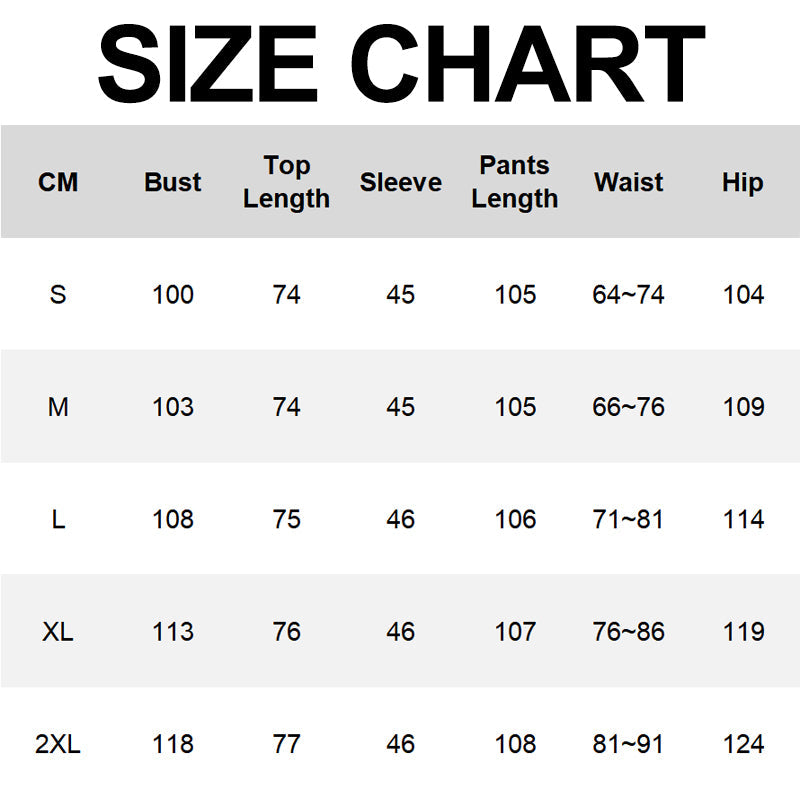800x800 pixels.
Task: Click the 2XL size row label
Action: point(58,745)
